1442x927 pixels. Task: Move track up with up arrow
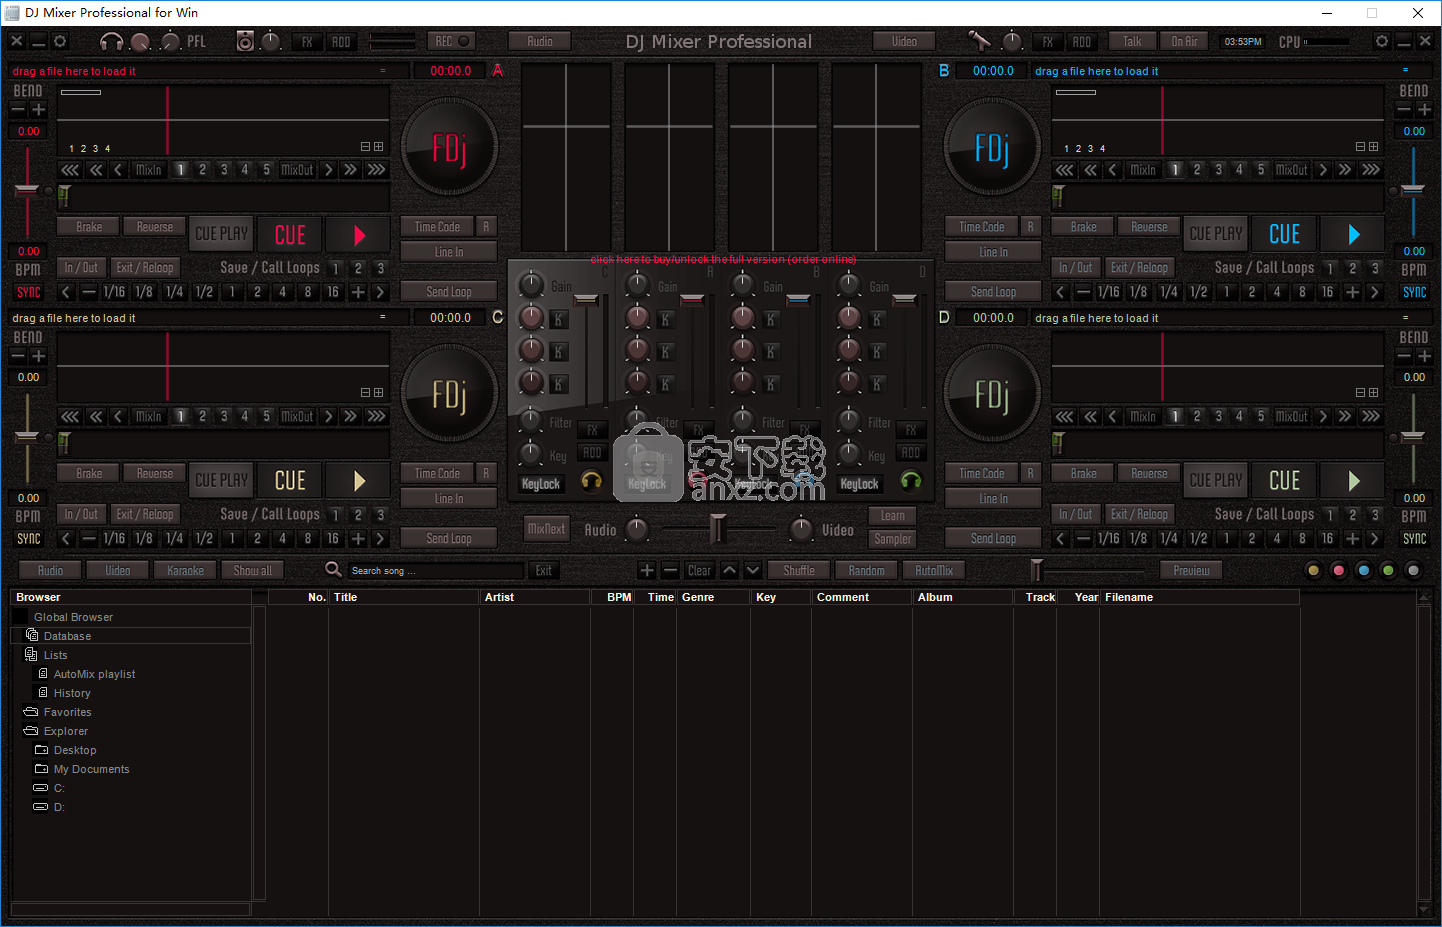[x=730, y=570]
